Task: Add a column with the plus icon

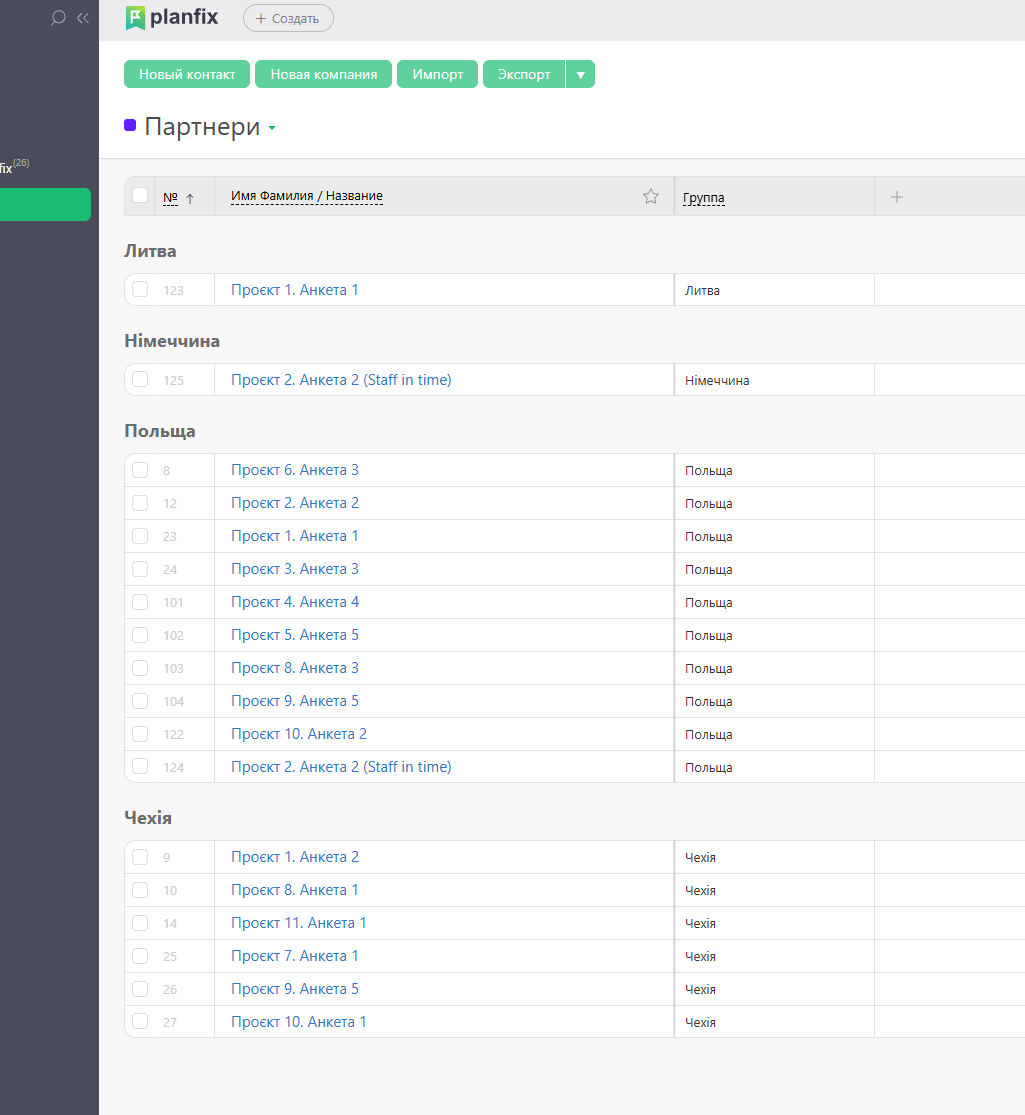Action: [x=897, y=197]
